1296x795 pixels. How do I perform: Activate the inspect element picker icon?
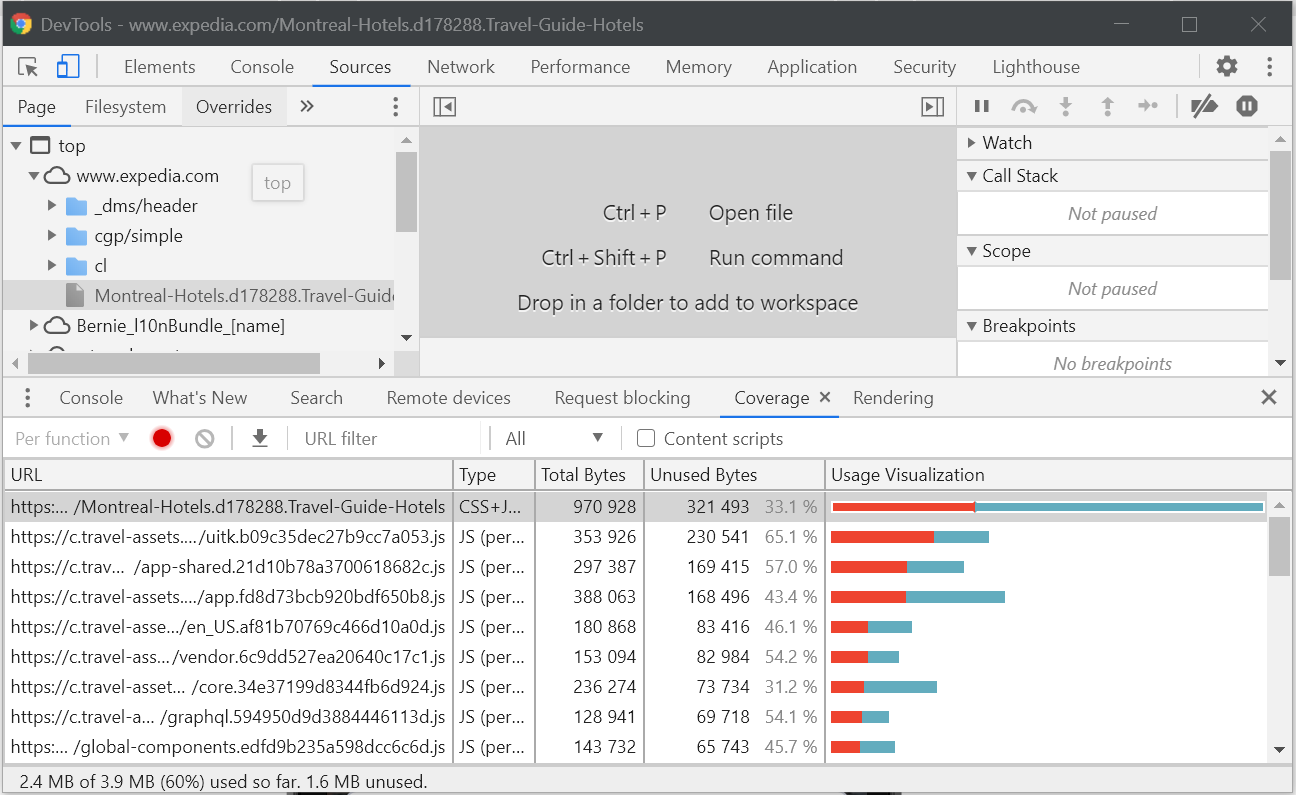click(x=28, y=67)
